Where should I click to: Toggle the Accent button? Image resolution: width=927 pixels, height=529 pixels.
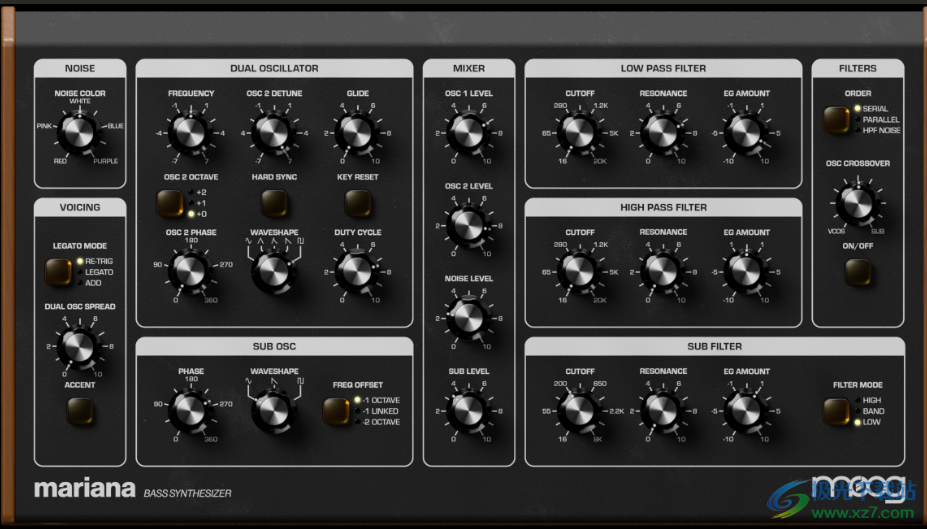tap(80, 411)
